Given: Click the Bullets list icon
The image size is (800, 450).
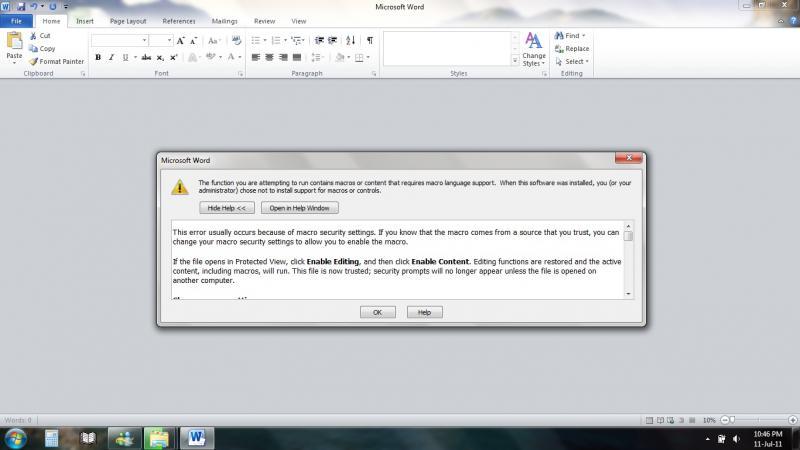Looking at the screenshot, I should [256, 40].
